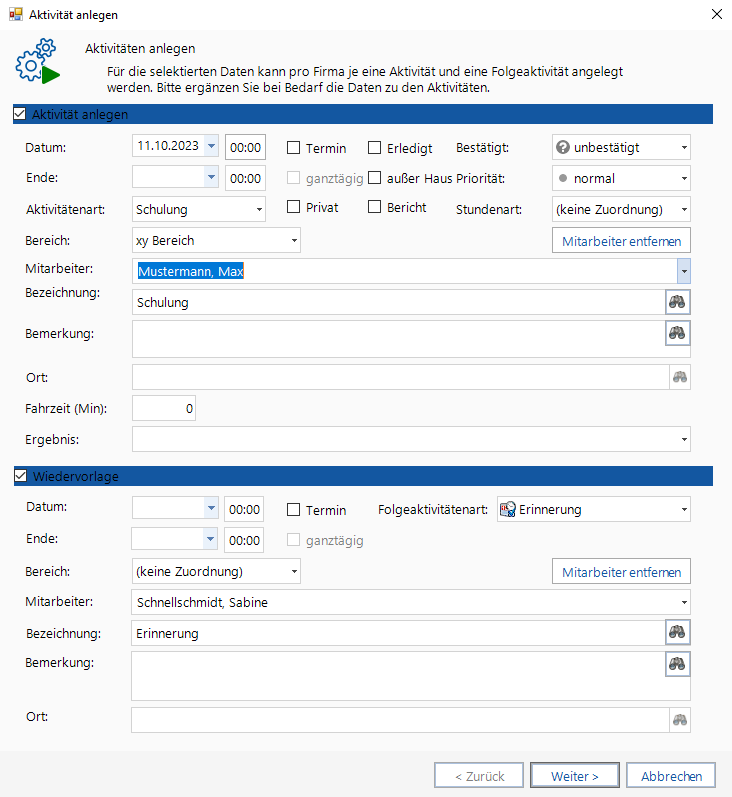Click binoculars icon beside the upper Ort field
Image resolution: width=732 pixels, height=797 pixels.
click(x=680, y=377)
